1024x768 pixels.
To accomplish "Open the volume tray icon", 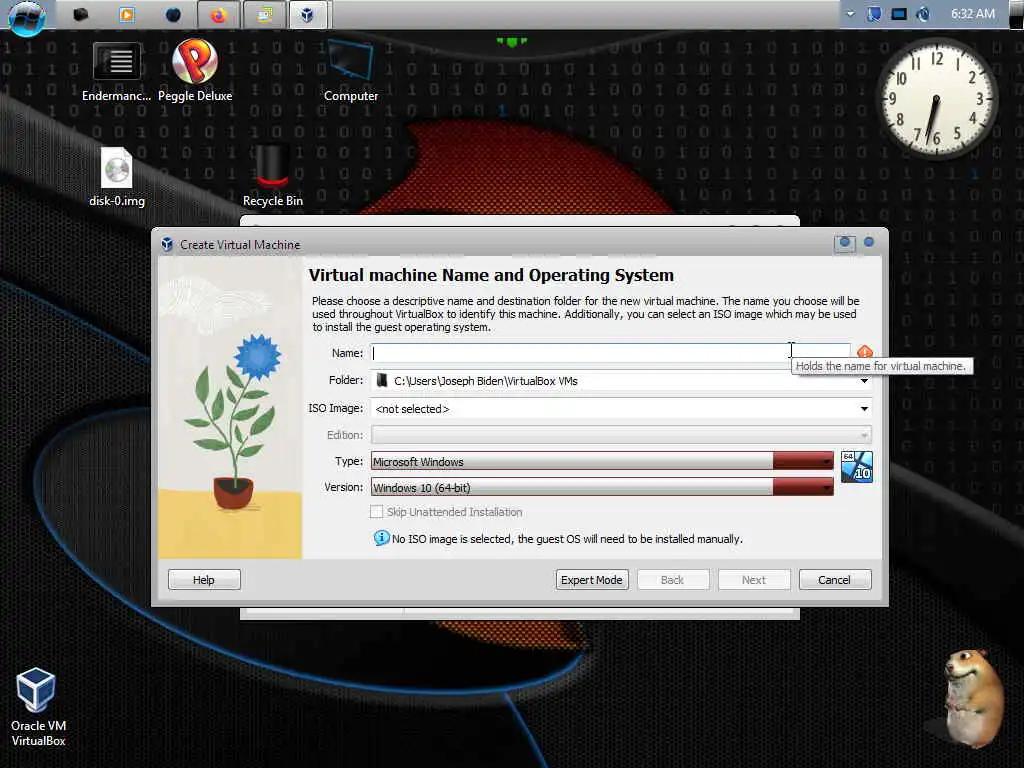I will pos(923,14).
